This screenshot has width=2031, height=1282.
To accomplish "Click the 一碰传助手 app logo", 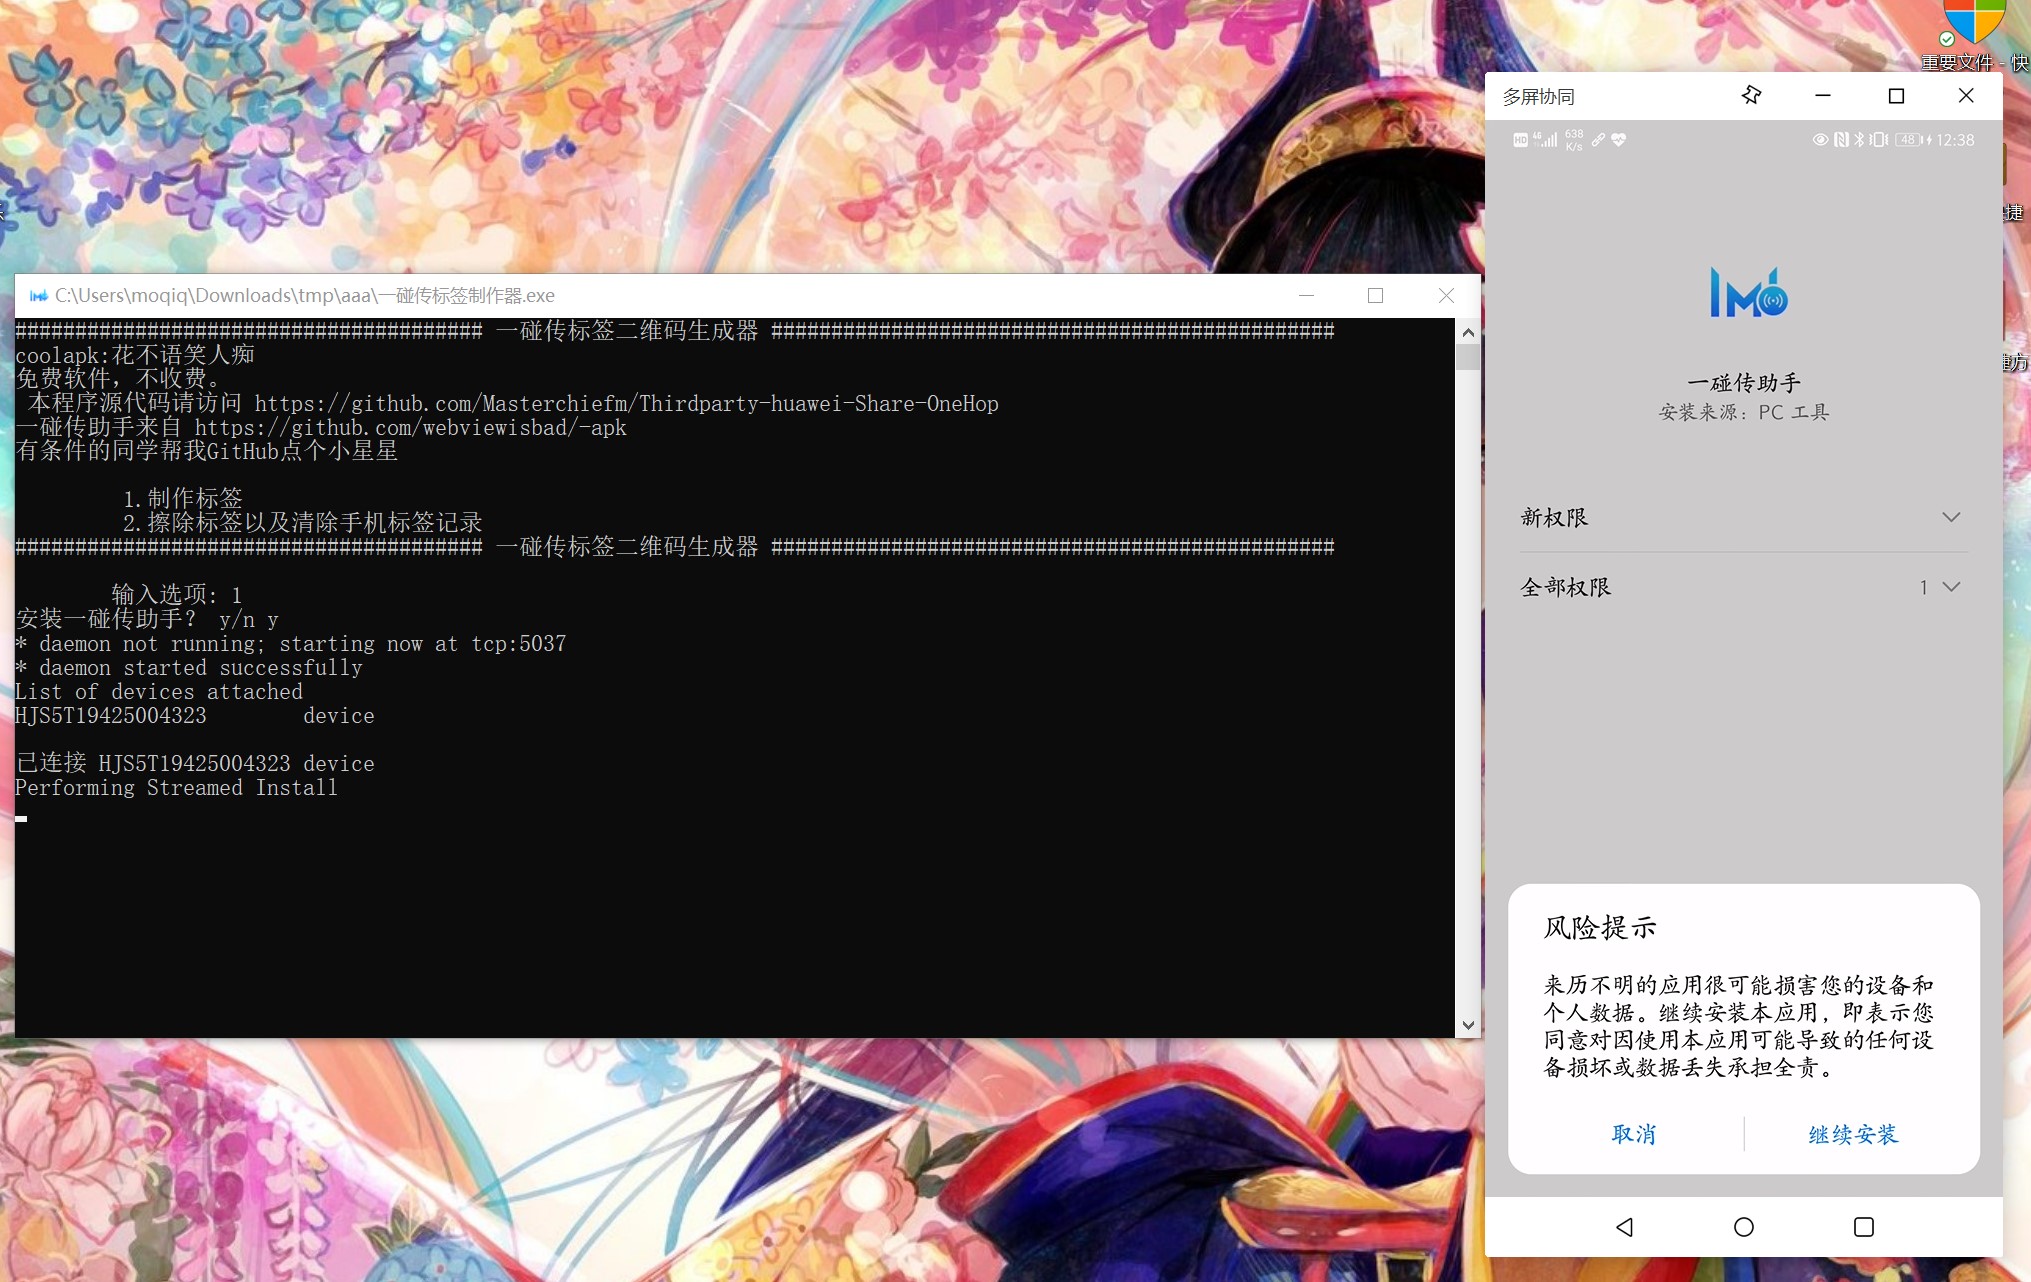I will 1748,292.
